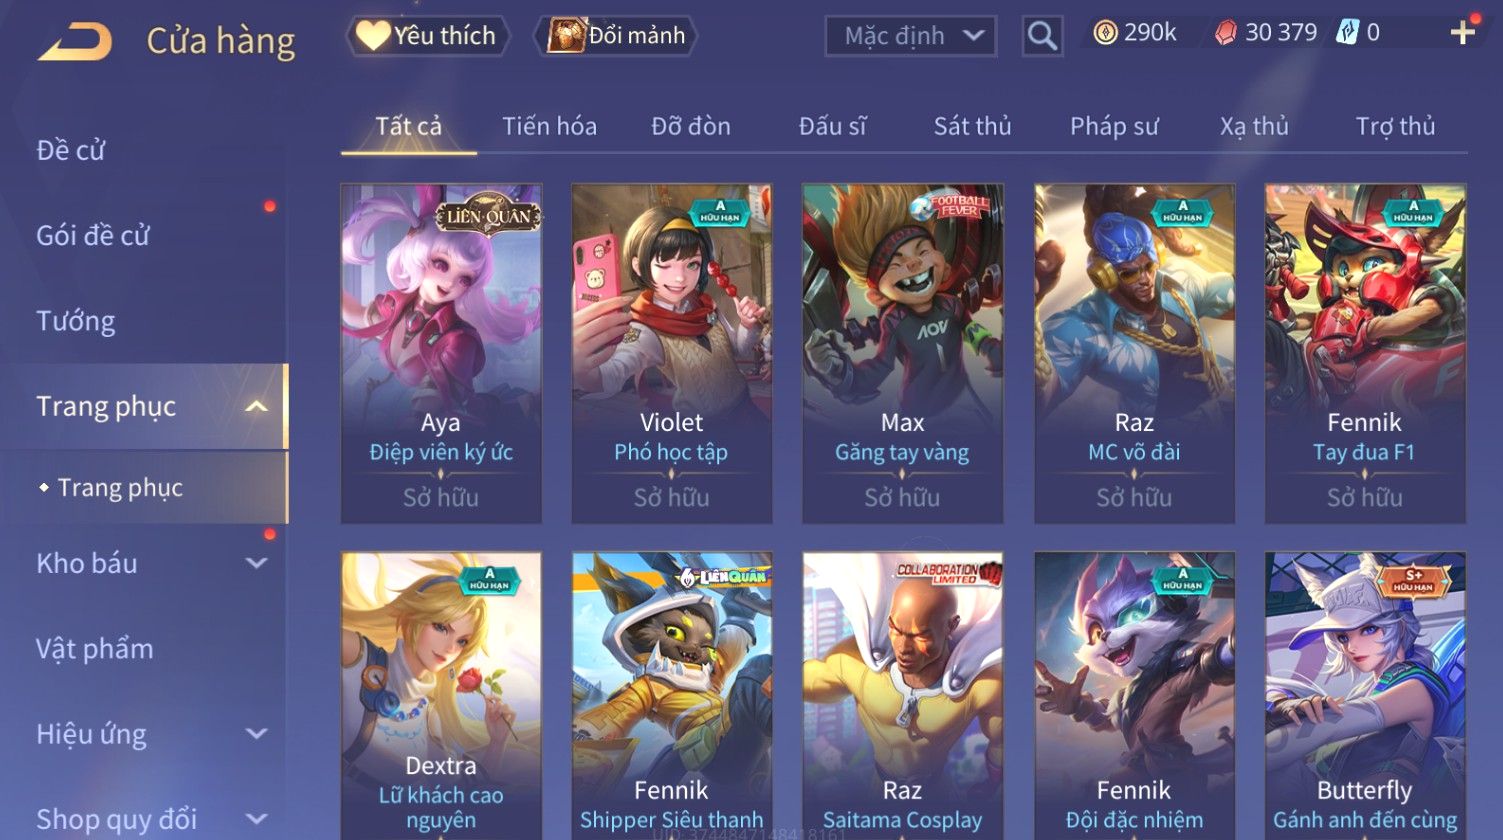Open search with the magnifier icon
This screenshot has height=840, width=1503.
(1042, 37)
